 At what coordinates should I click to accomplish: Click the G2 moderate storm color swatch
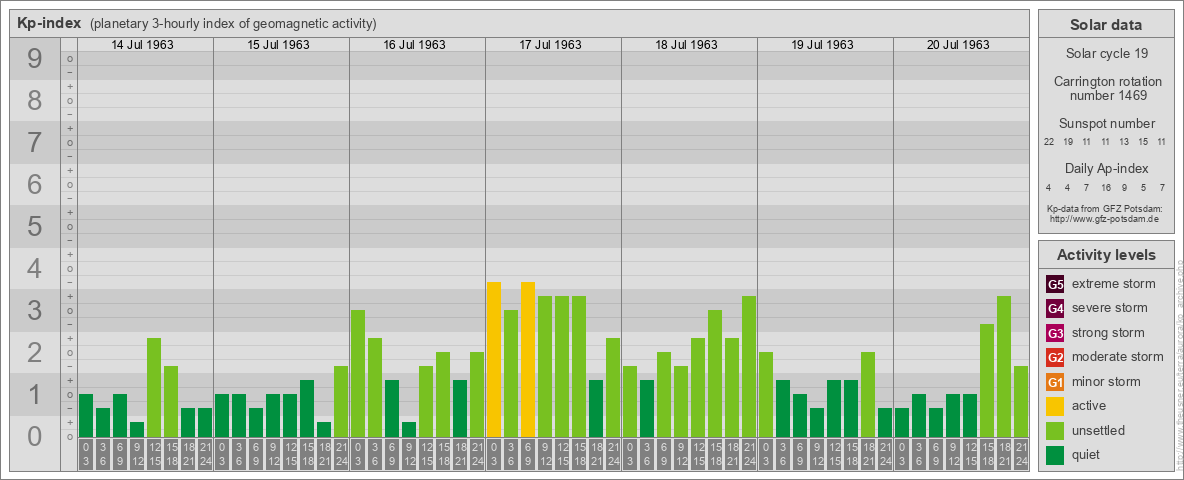[x=1055, y=357]
